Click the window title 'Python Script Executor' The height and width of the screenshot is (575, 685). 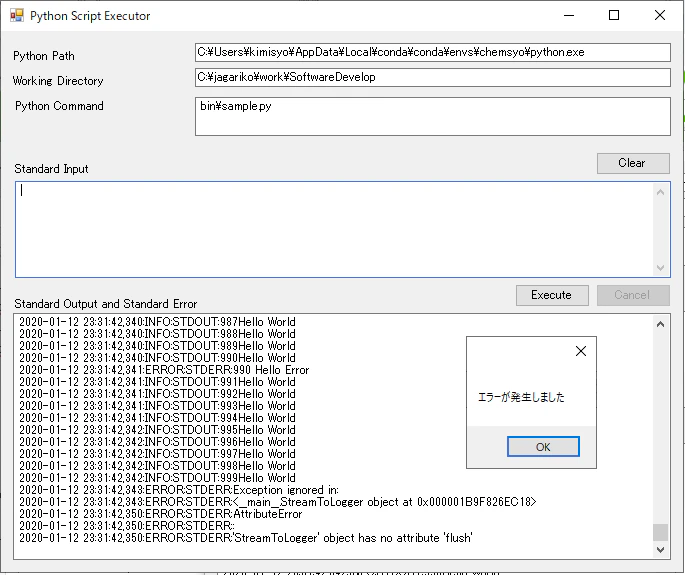click(90, 16)
